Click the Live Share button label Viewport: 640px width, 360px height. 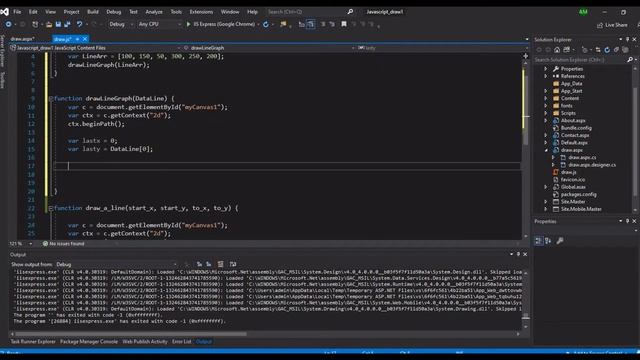pyautogui.click(x=616, y=25)
